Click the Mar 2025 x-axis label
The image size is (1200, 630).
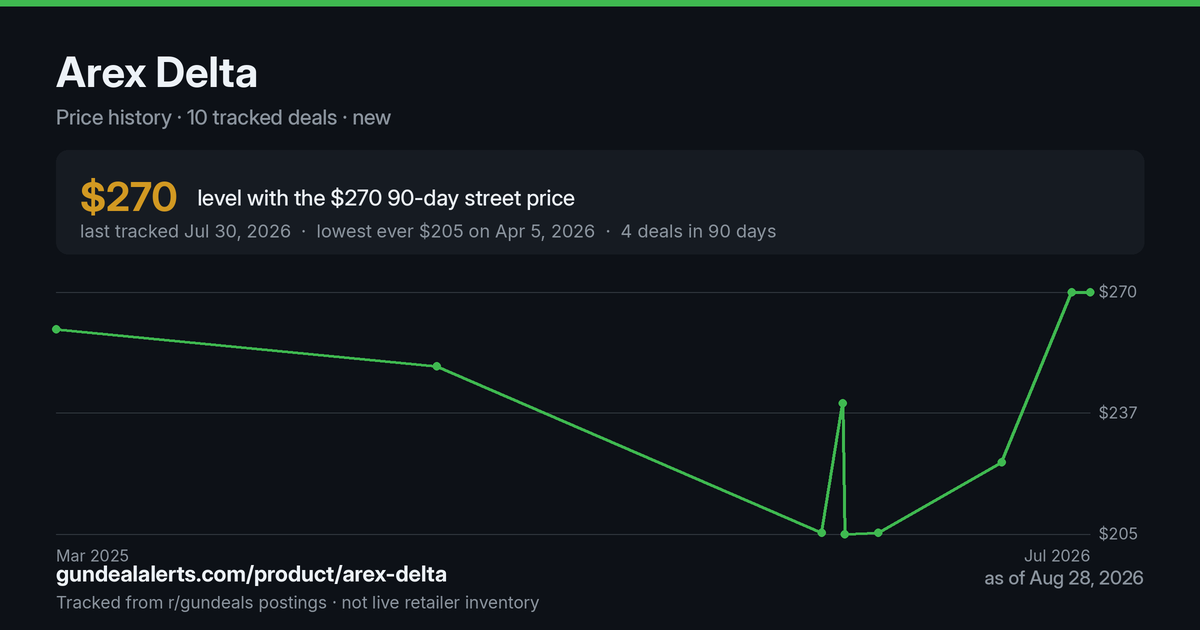tap(92, 555)
